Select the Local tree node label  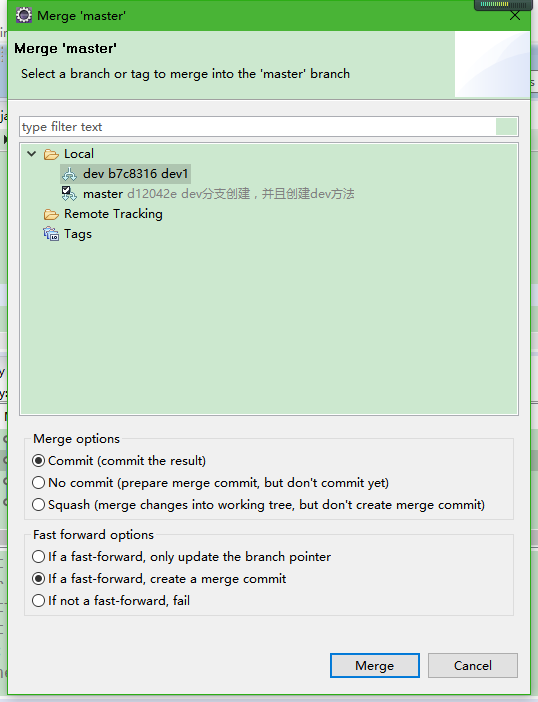click(x=79, y=154)
